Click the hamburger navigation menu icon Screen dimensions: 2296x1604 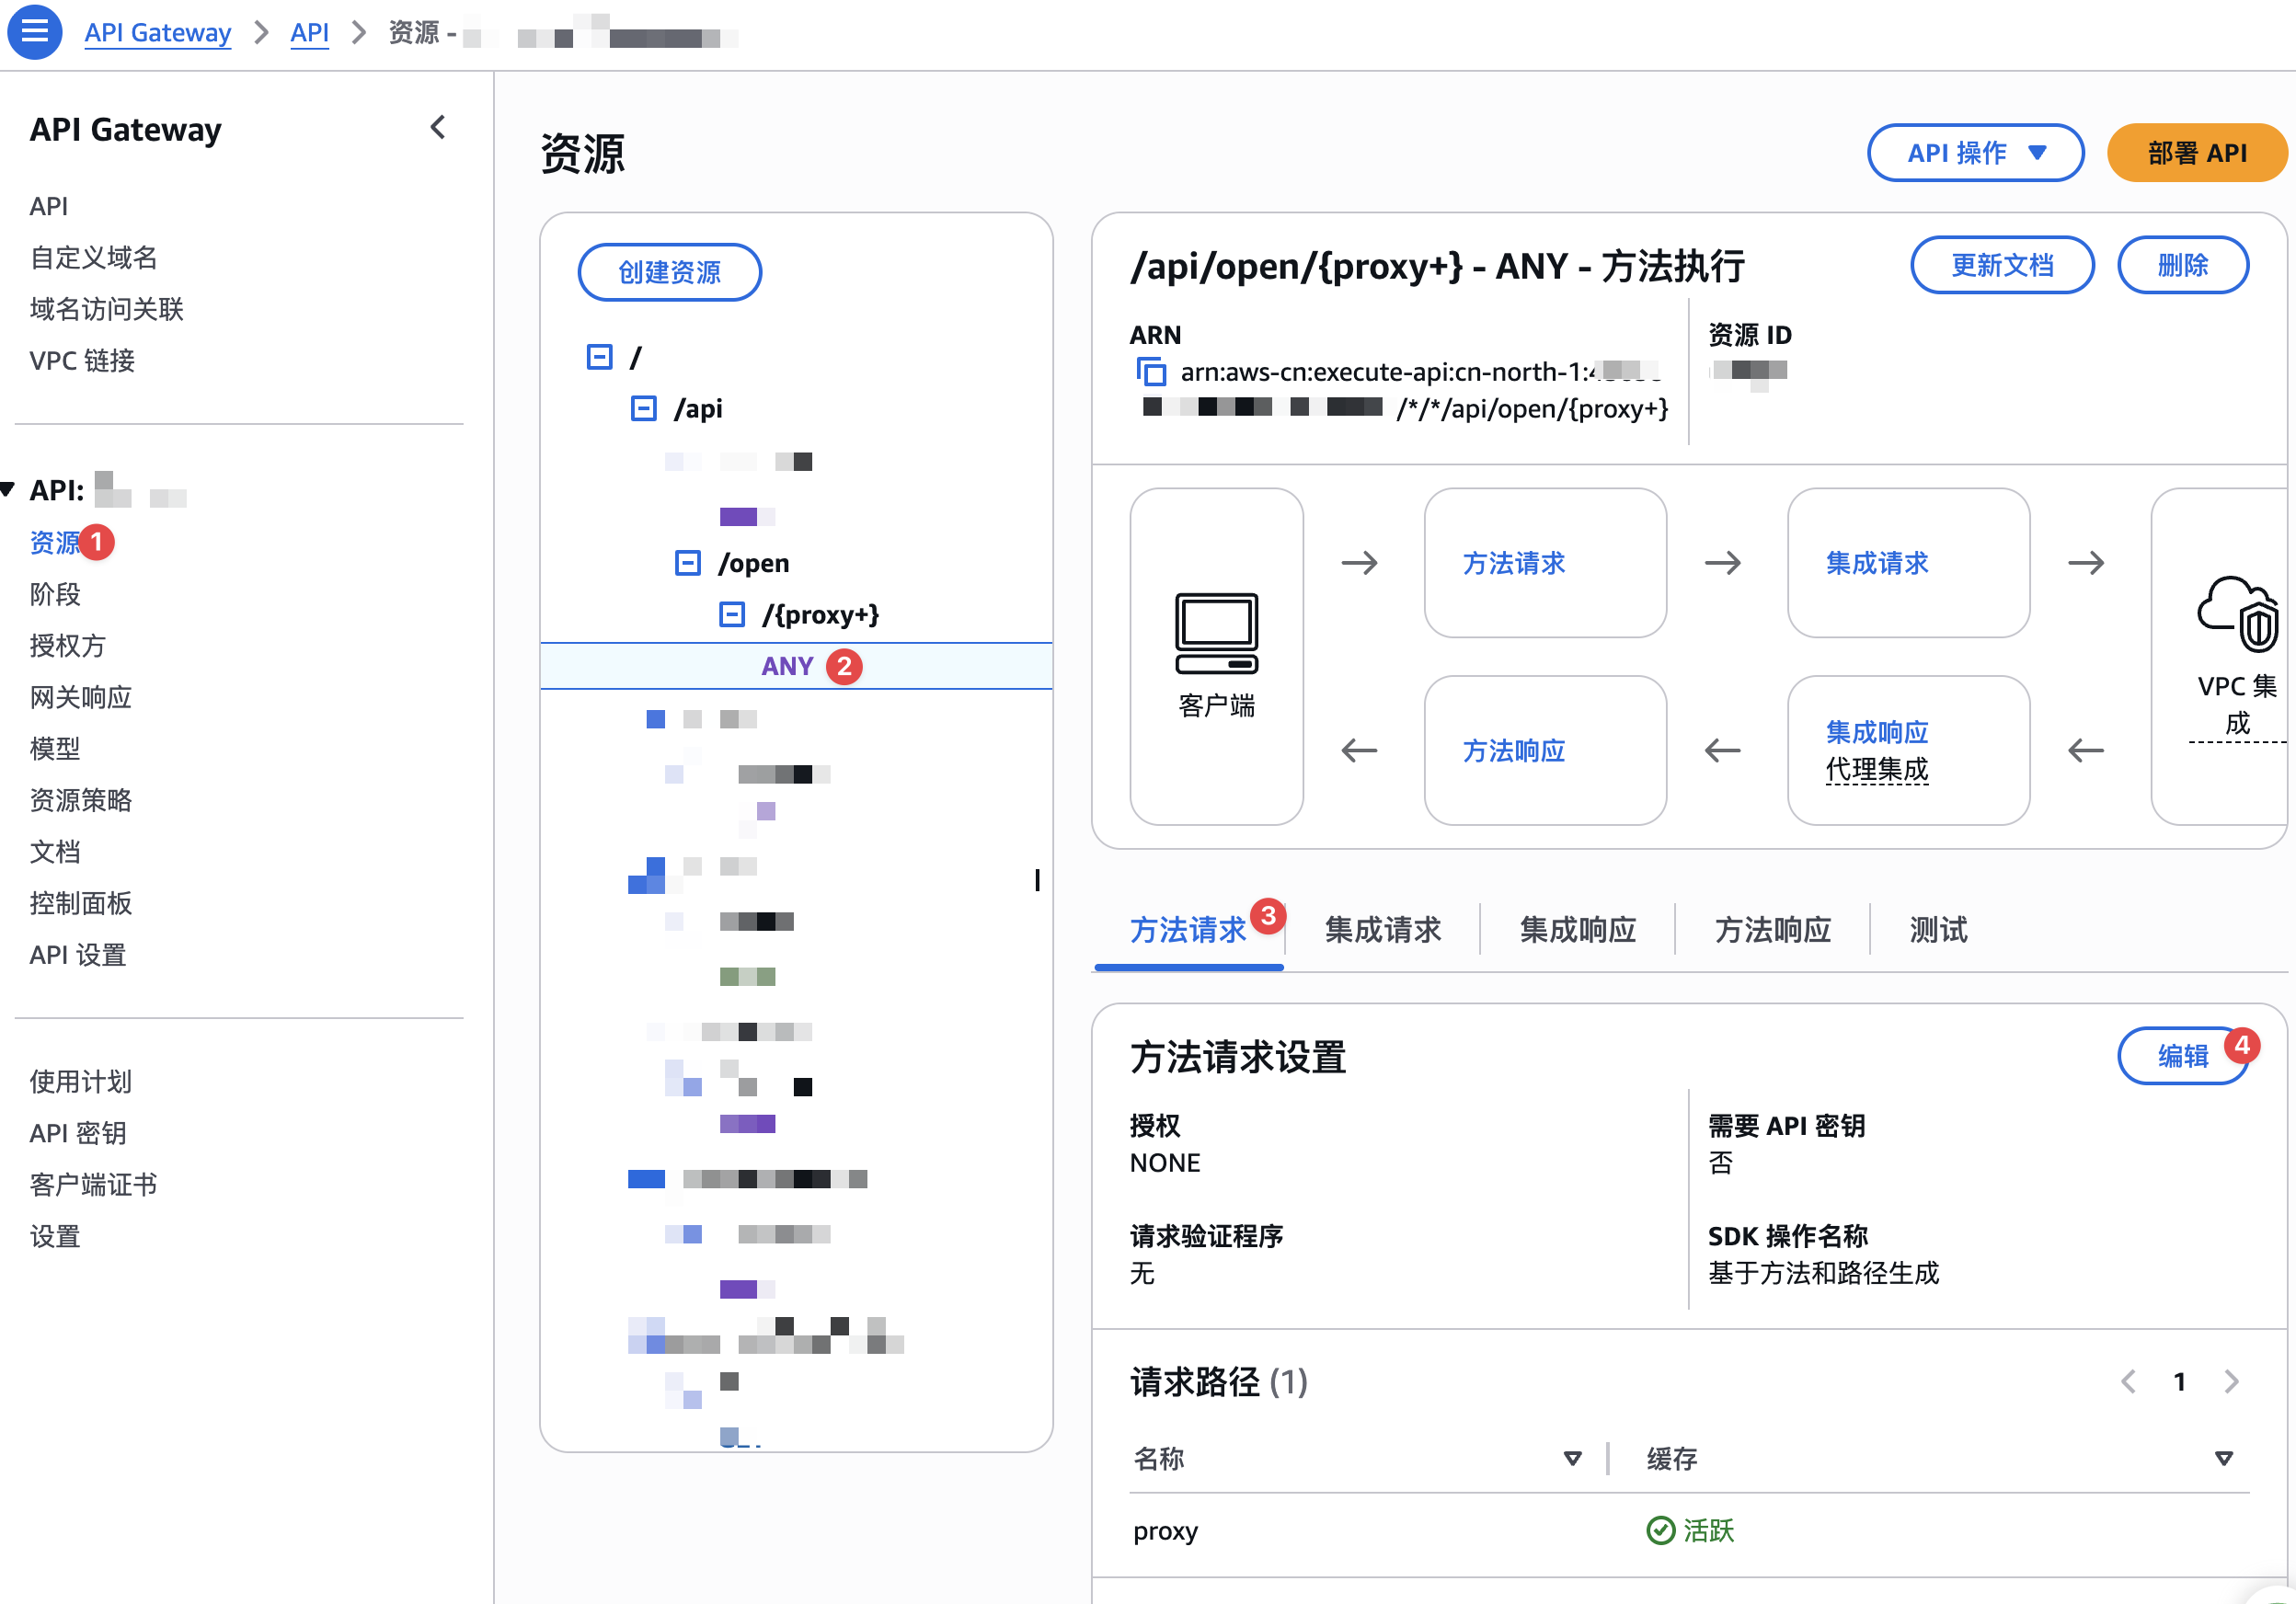pyautogui.click(x=34, y=32)
